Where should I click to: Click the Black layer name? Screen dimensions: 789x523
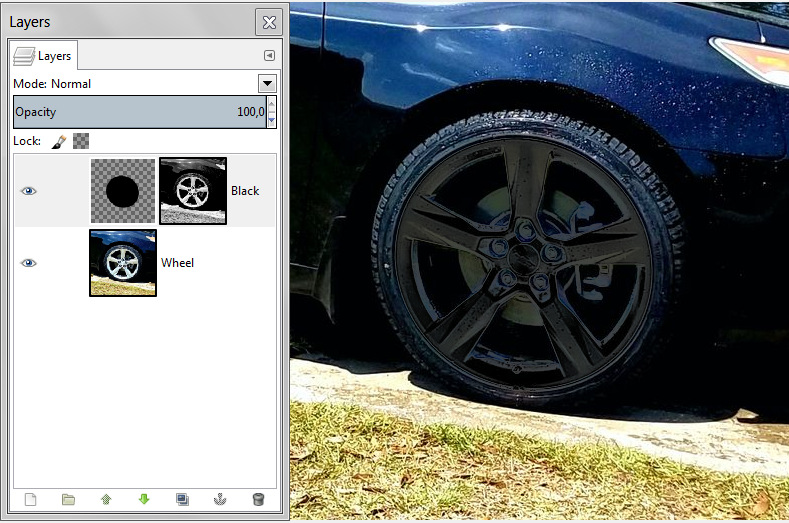pyautogui.click(x=245, y=191)
